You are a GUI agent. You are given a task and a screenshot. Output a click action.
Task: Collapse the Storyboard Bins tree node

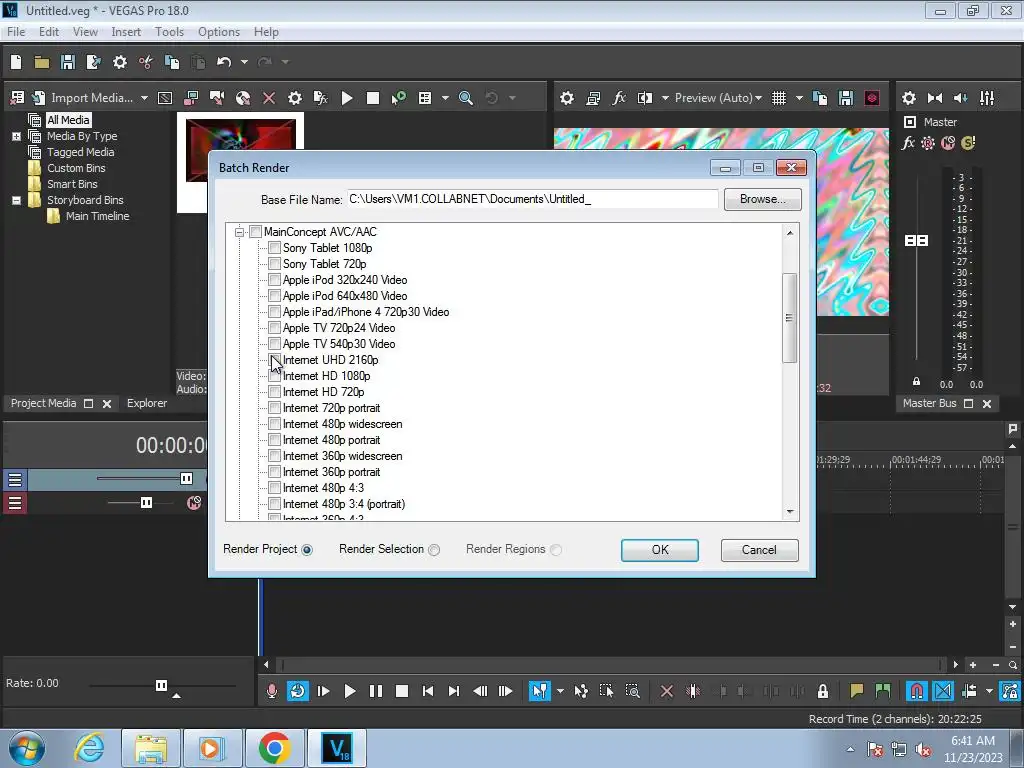coord(16,200)
